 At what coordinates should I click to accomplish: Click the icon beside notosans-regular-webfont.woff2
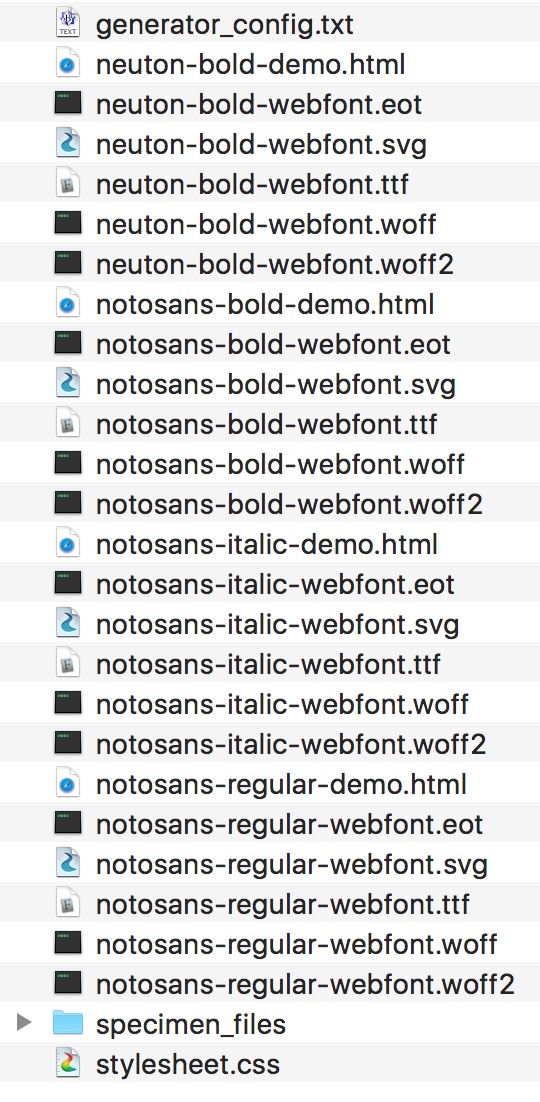tap(68, 985)
